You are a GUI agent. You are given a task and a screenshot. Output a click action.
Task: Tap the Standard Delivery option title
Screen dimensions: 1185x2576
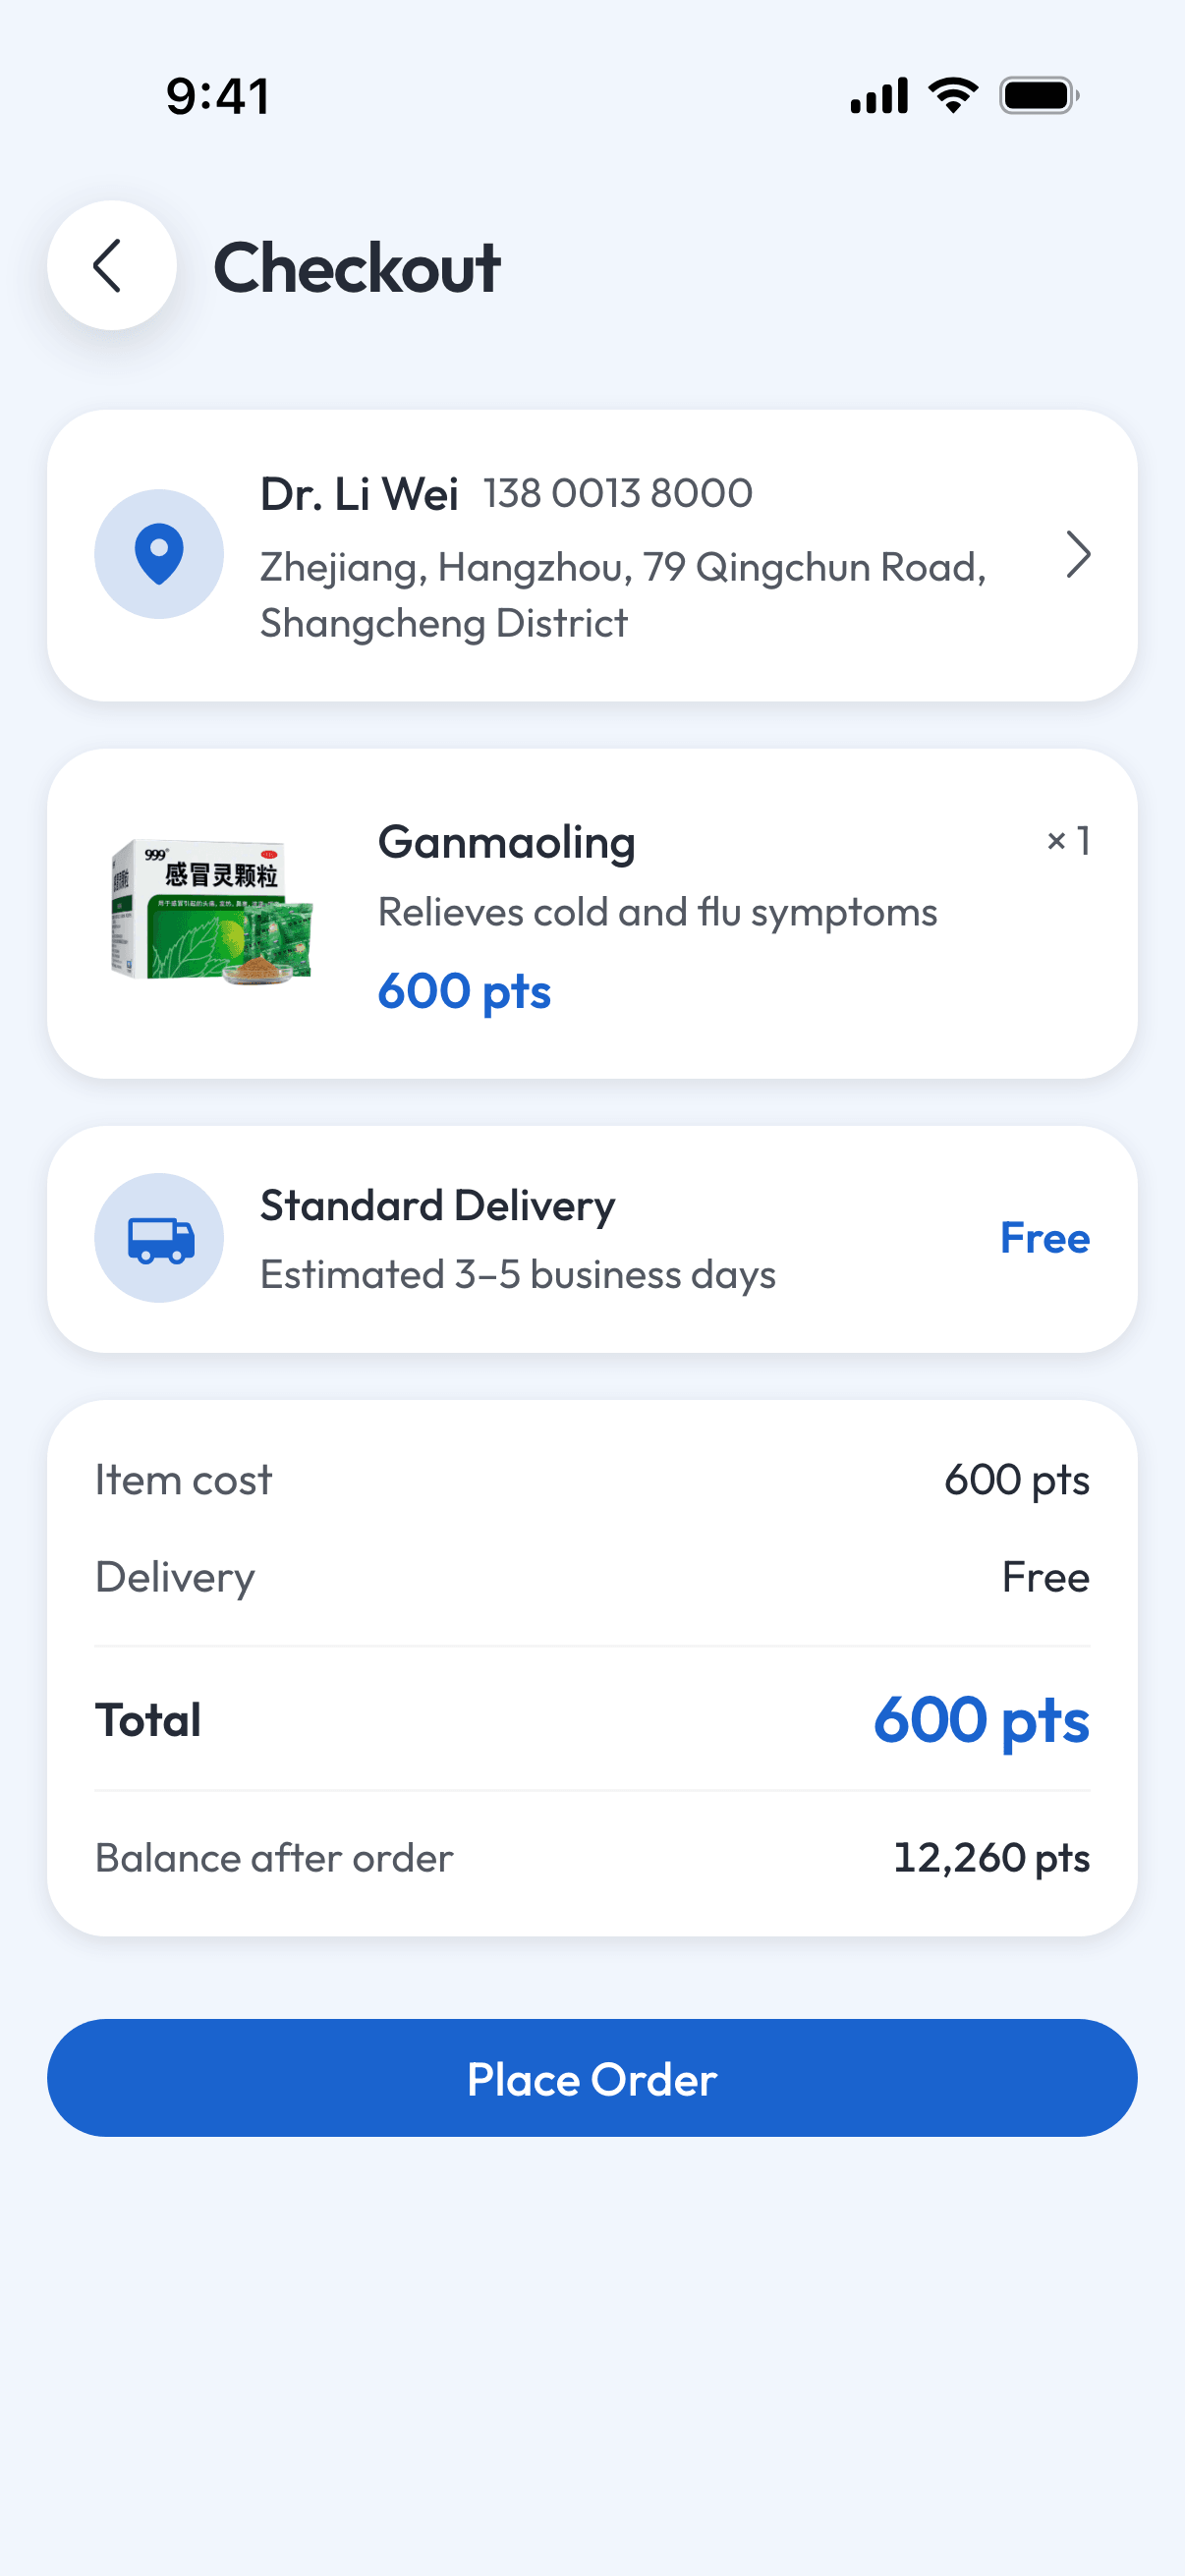pyautogui.click(x=438, y=1206)
